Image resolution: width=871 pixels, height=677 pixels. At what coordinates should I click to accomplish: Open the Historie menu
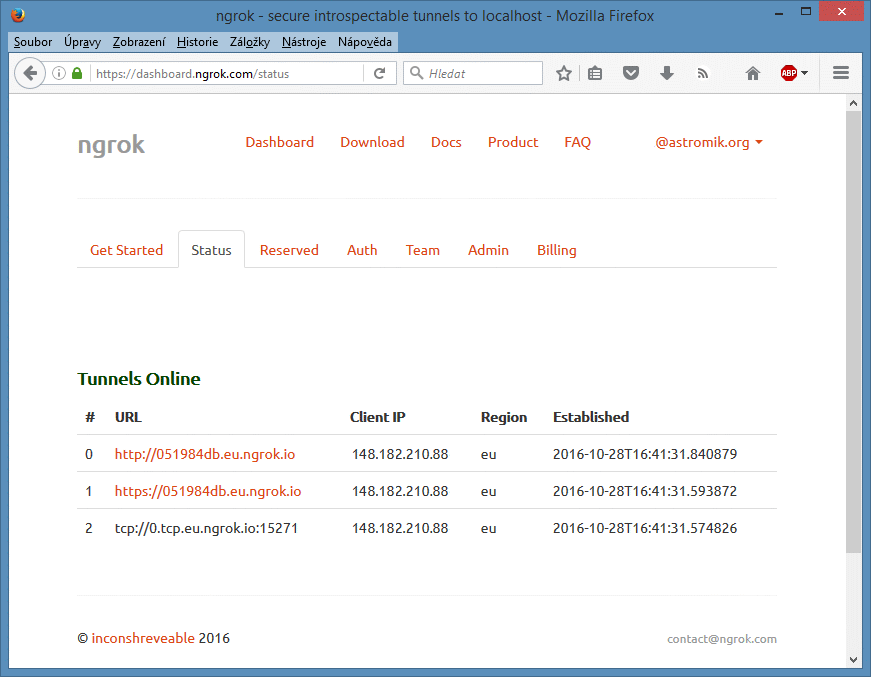pos(197,42)
